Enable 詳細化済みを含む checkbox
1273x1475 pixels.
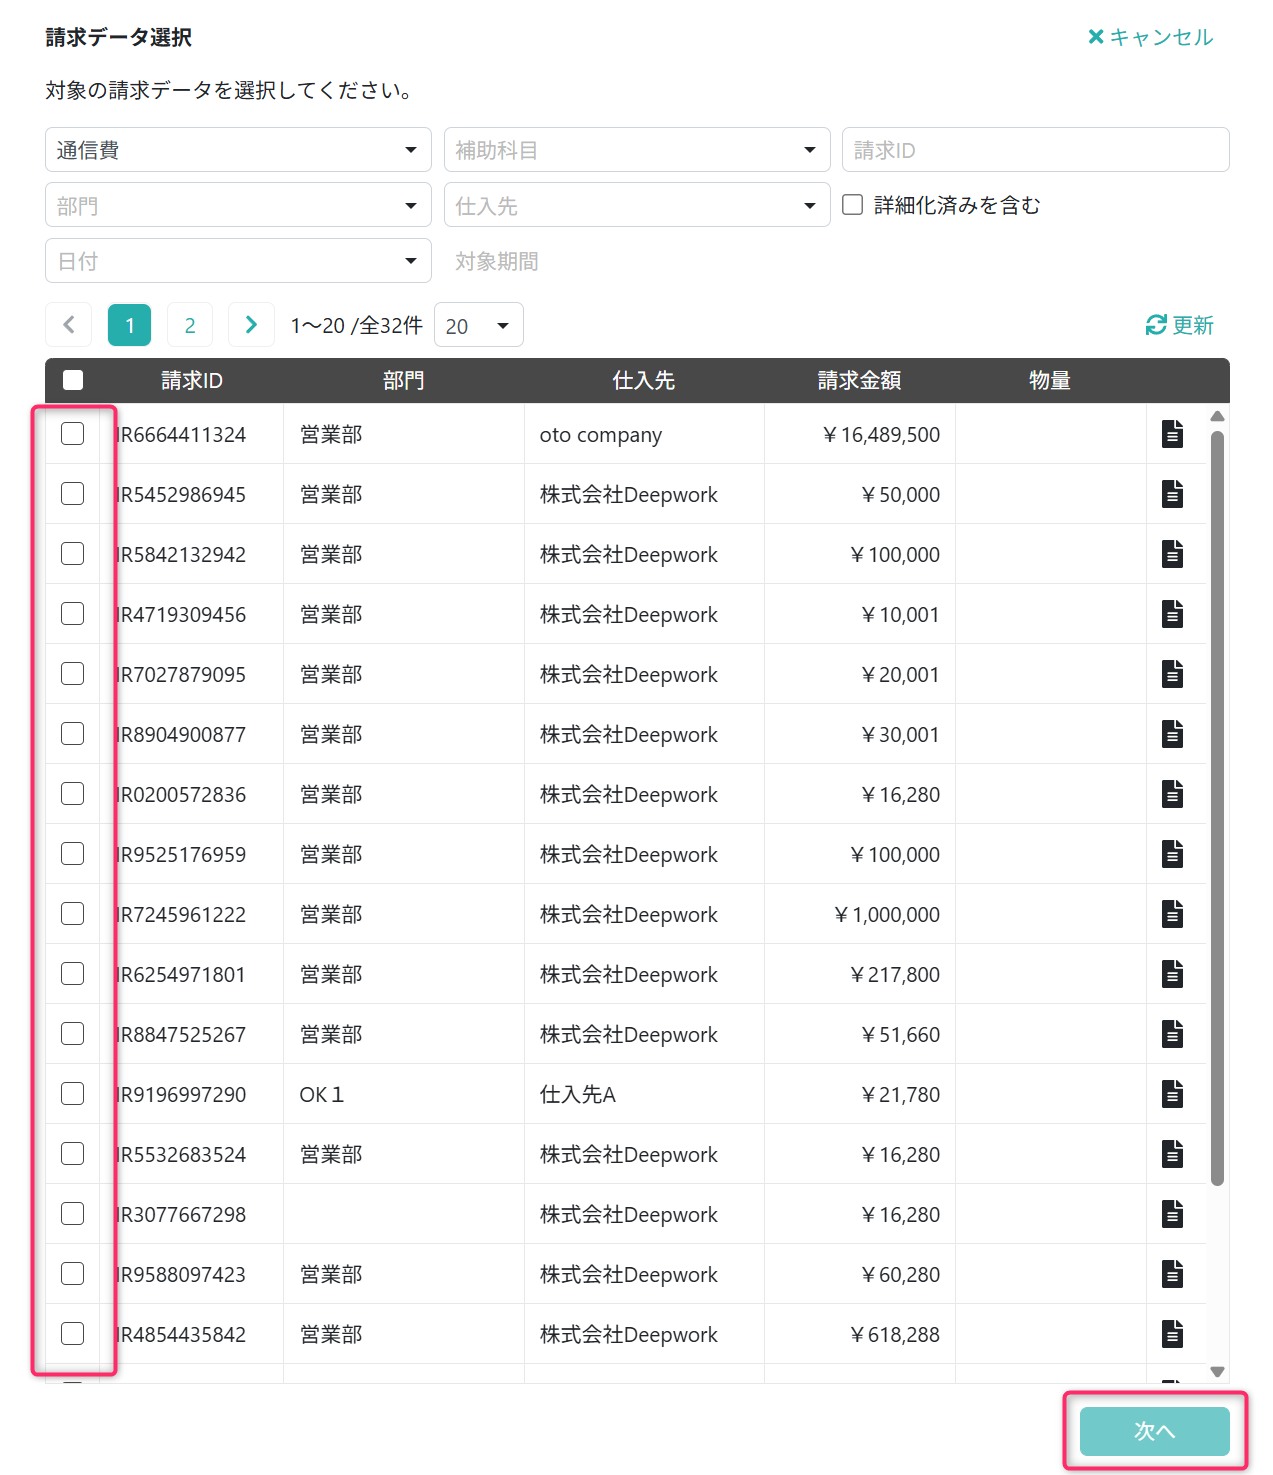tap(853, 205)
